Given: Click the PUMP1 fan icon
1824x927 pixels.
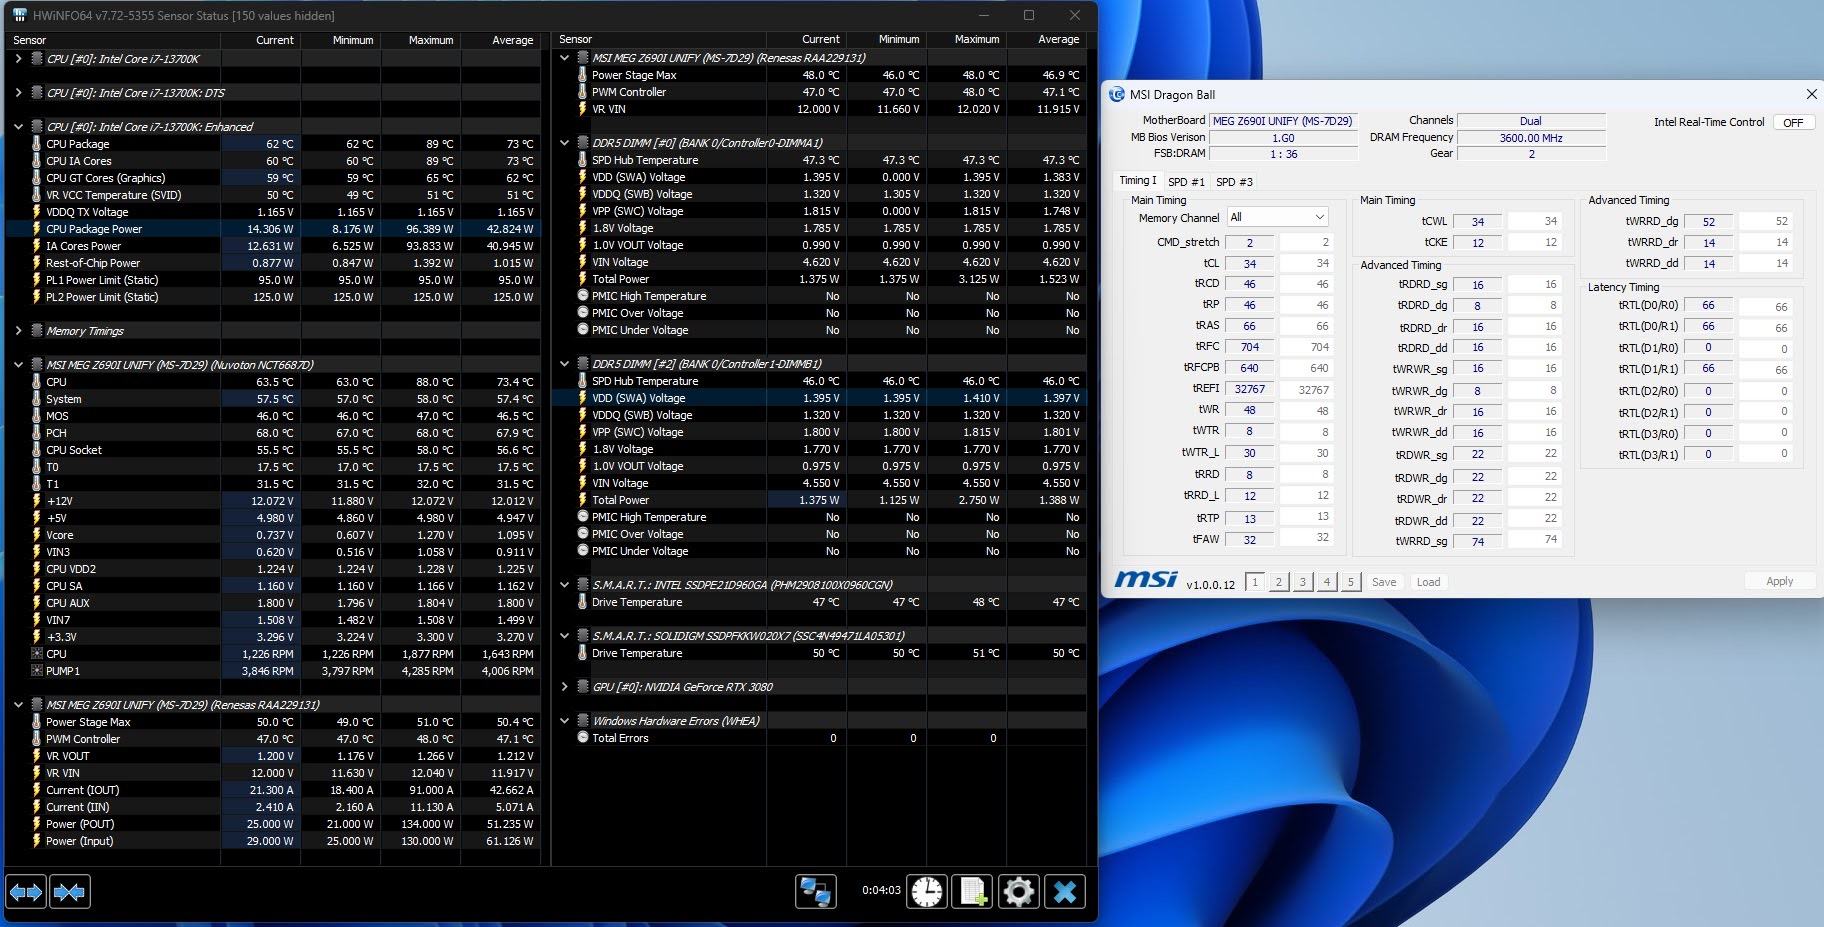Looking at the screenshot, I should tap(37, 671).
